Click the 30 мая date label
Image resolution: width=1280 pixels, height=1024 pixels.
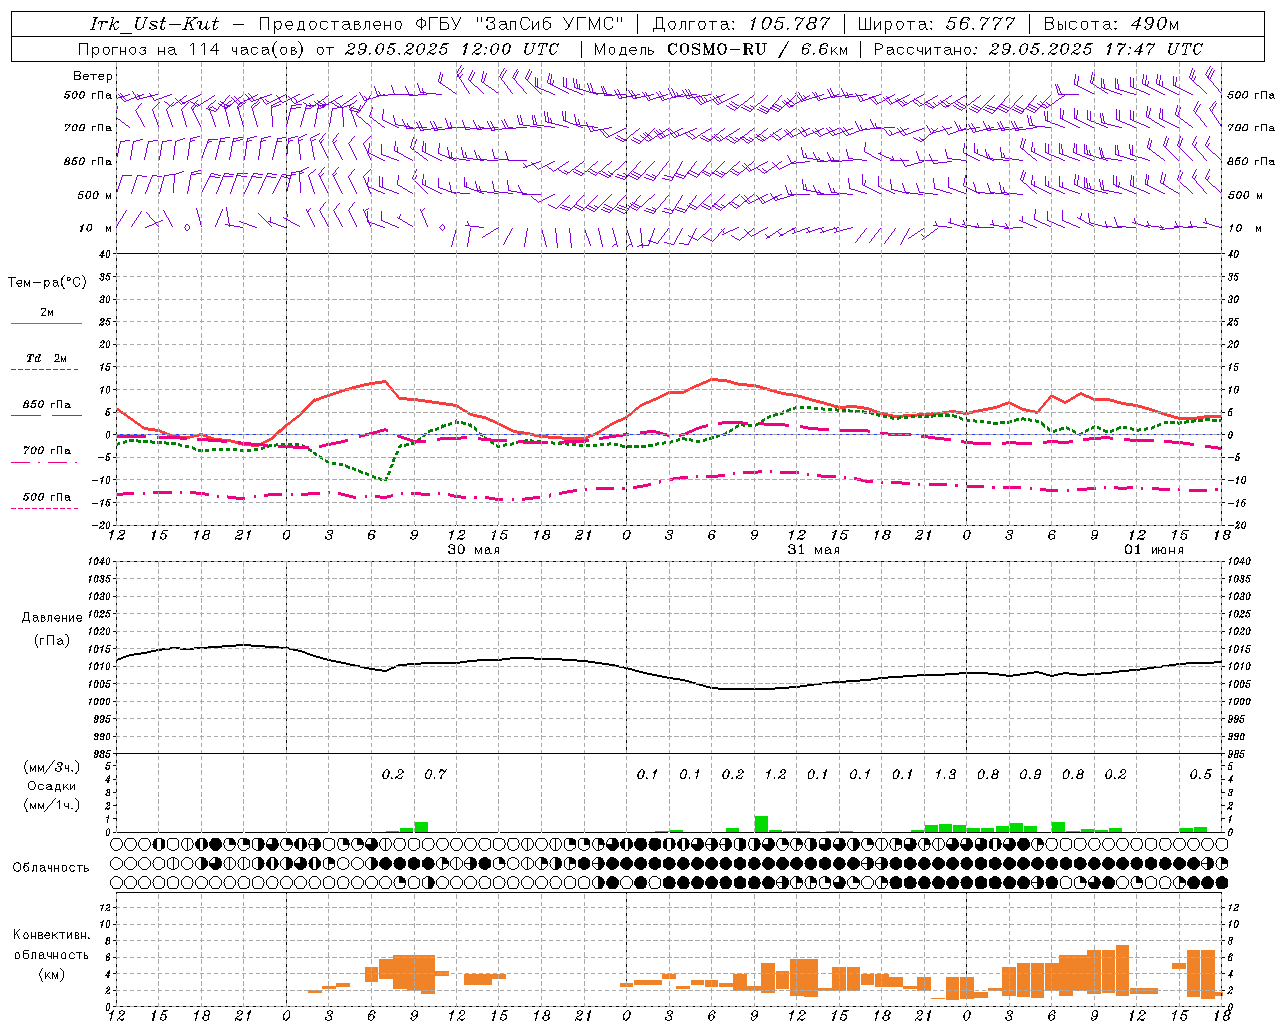(474, 550)
